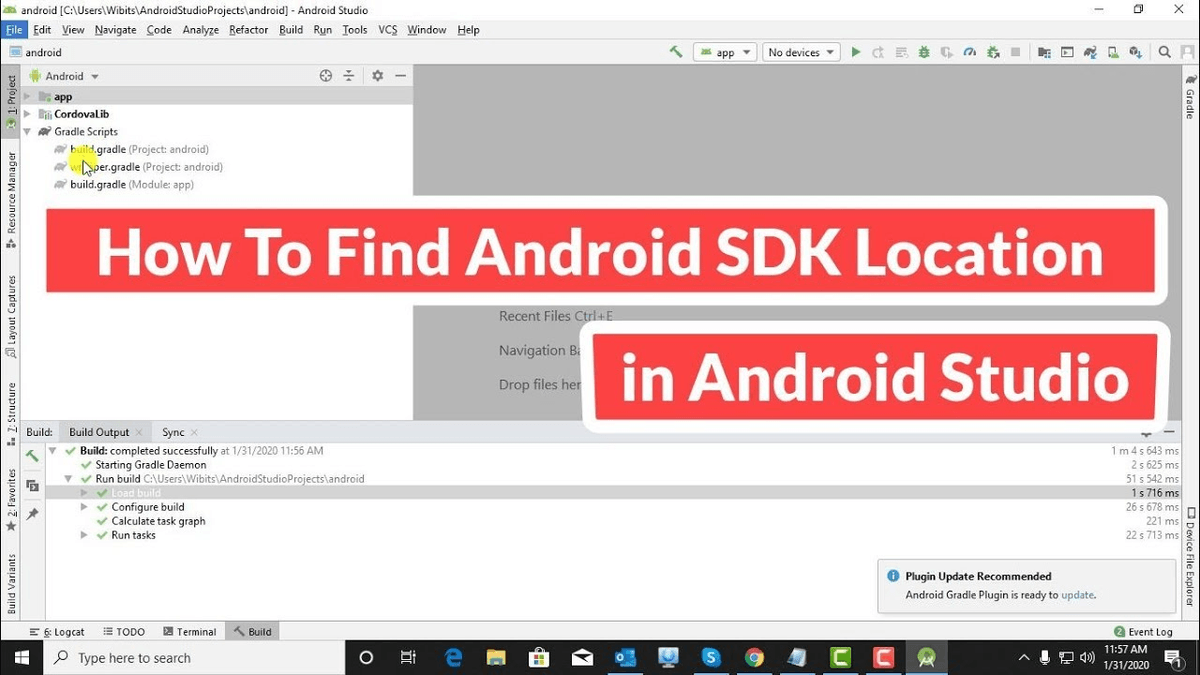Screen dimensions: 1200x675
Task: Click the Apply Changes and Restart icon
Action: pyautogui.click(x=878, y=52)
